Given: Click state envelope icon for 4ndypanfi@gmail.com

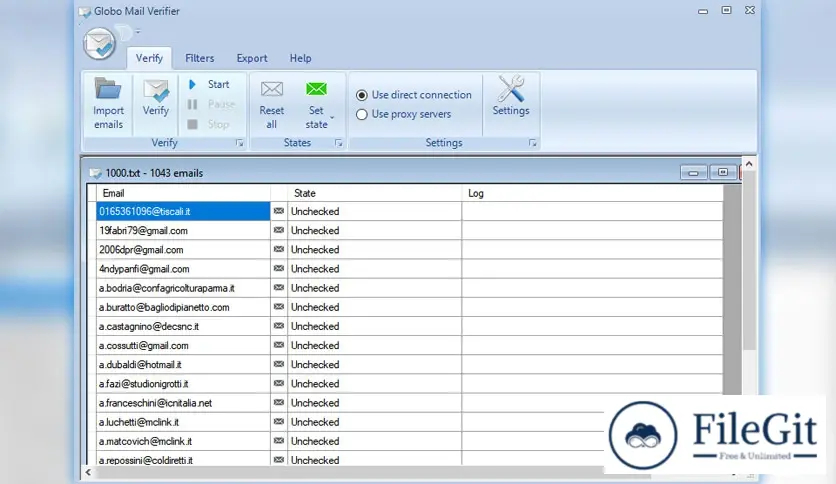Looking at the screenshot, I should pos(279,269).
